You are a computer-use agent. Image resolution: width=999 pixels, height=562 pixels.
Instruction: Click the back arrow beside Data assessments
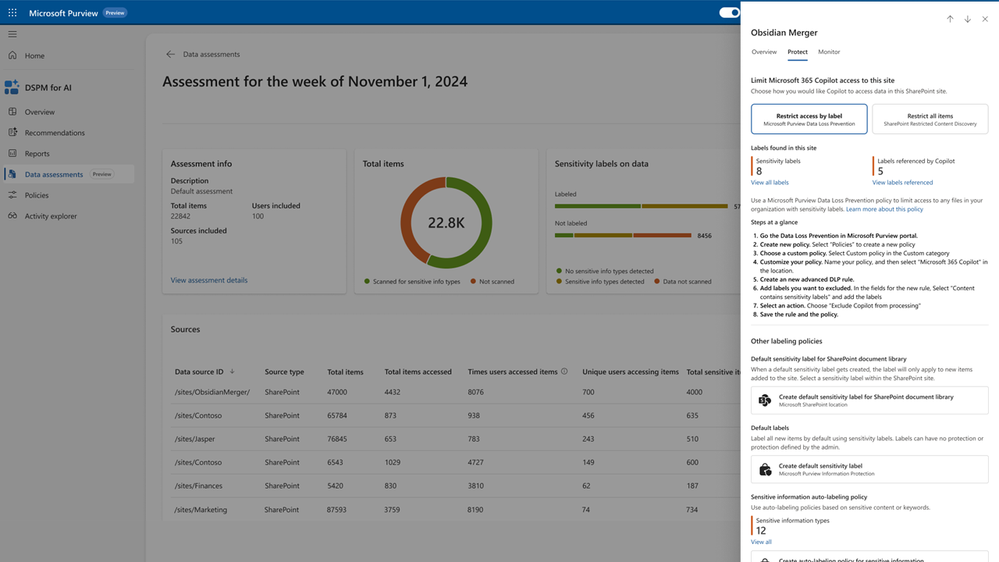click(170, 54)
